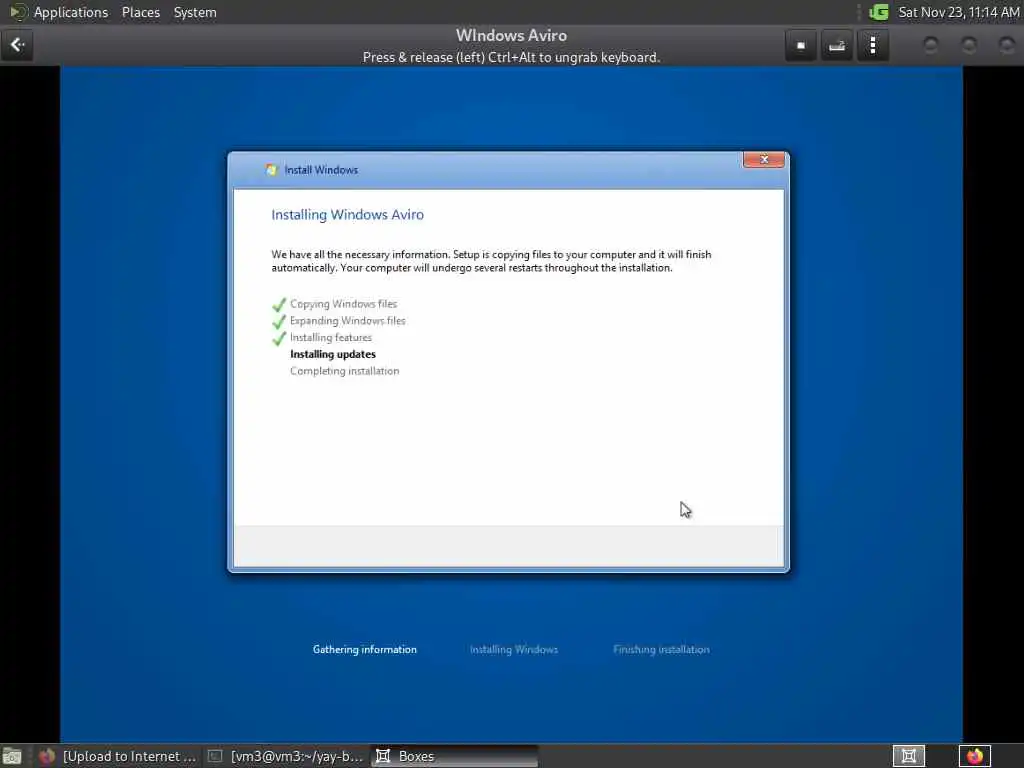Go back using the Boxes back arrow
Screen dimensions: 1024x768
point(17,45)
